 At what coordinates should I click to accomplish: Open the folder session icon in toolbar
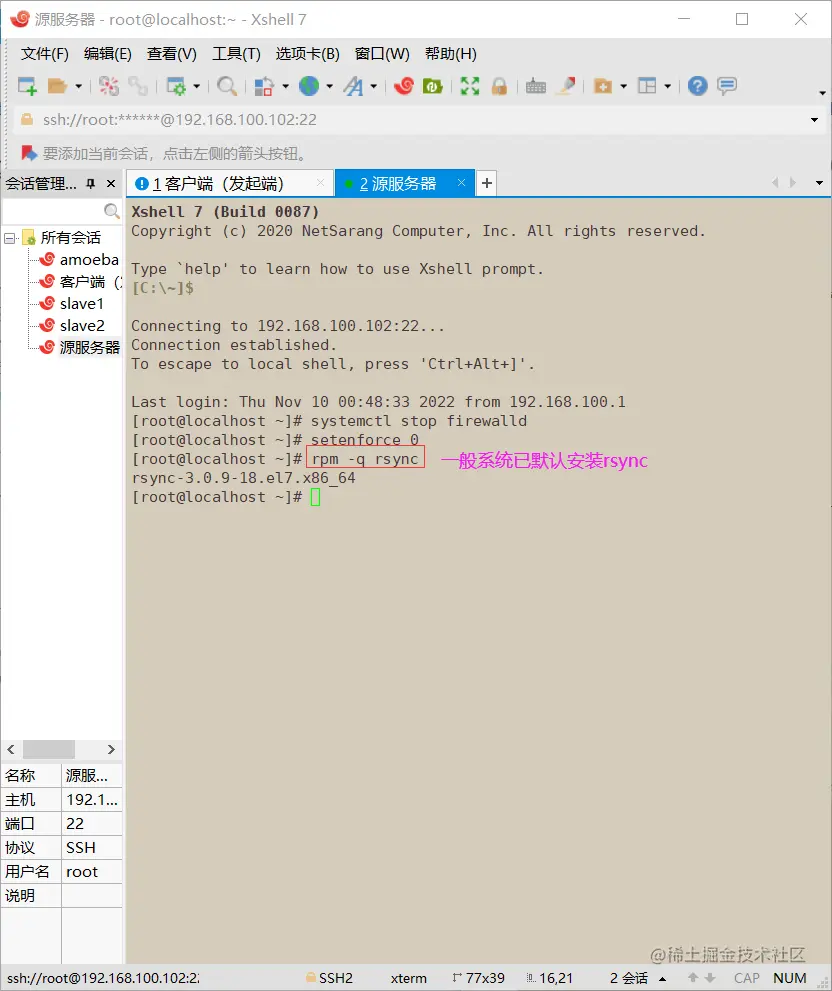[x=58, y=86]
